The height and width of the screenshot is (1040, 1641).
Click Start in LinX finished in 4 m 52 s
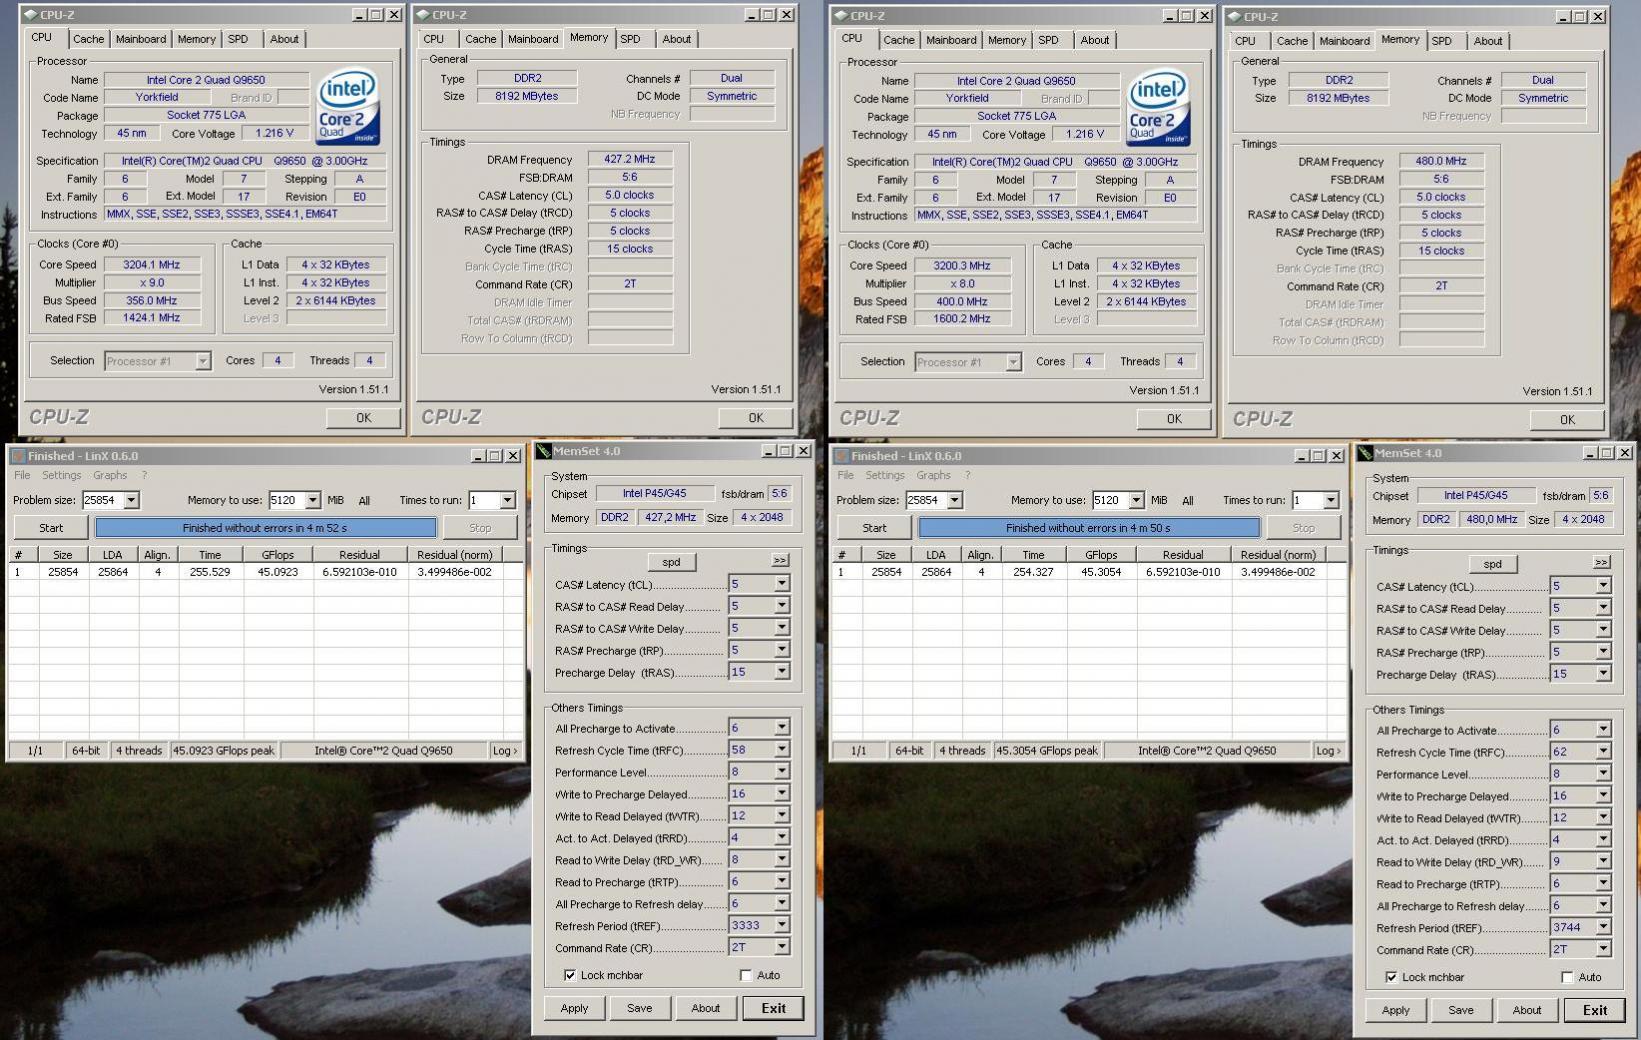coord(51,527)
